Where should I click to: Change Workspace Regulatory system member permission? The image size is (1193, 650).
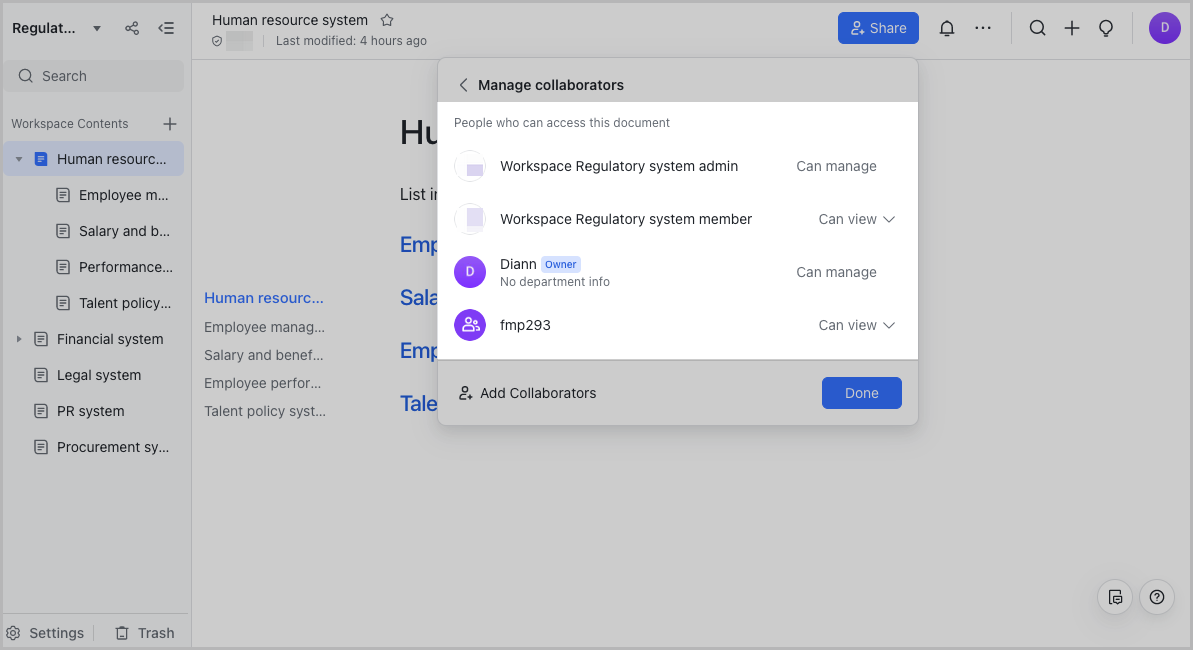point(856,219)
